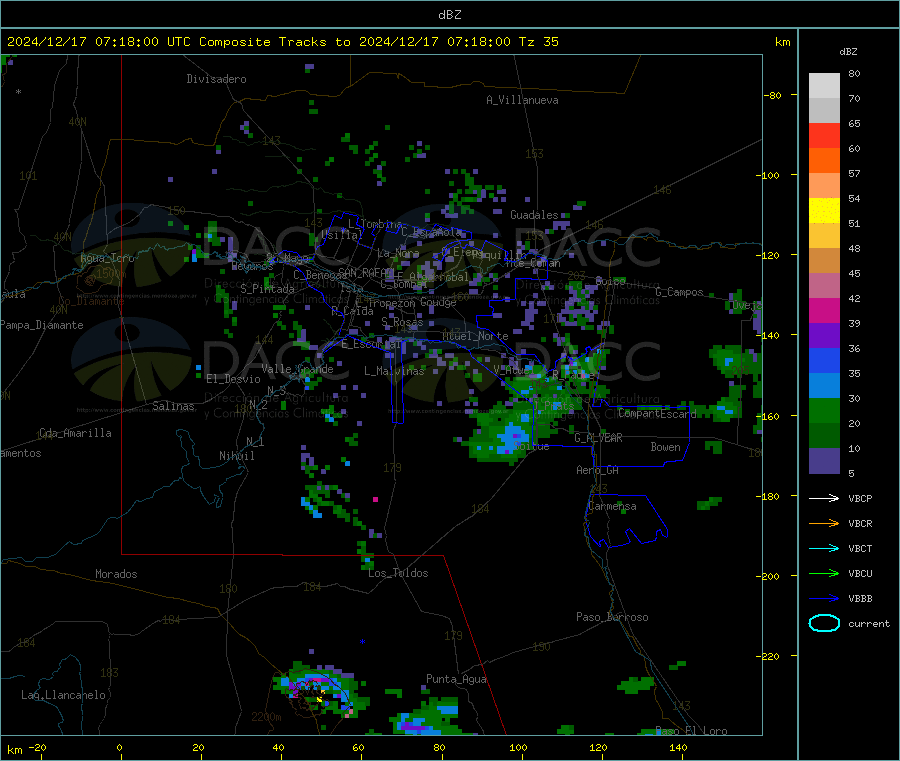Click the 'Bowen' map label

click(x=665, y=447)
